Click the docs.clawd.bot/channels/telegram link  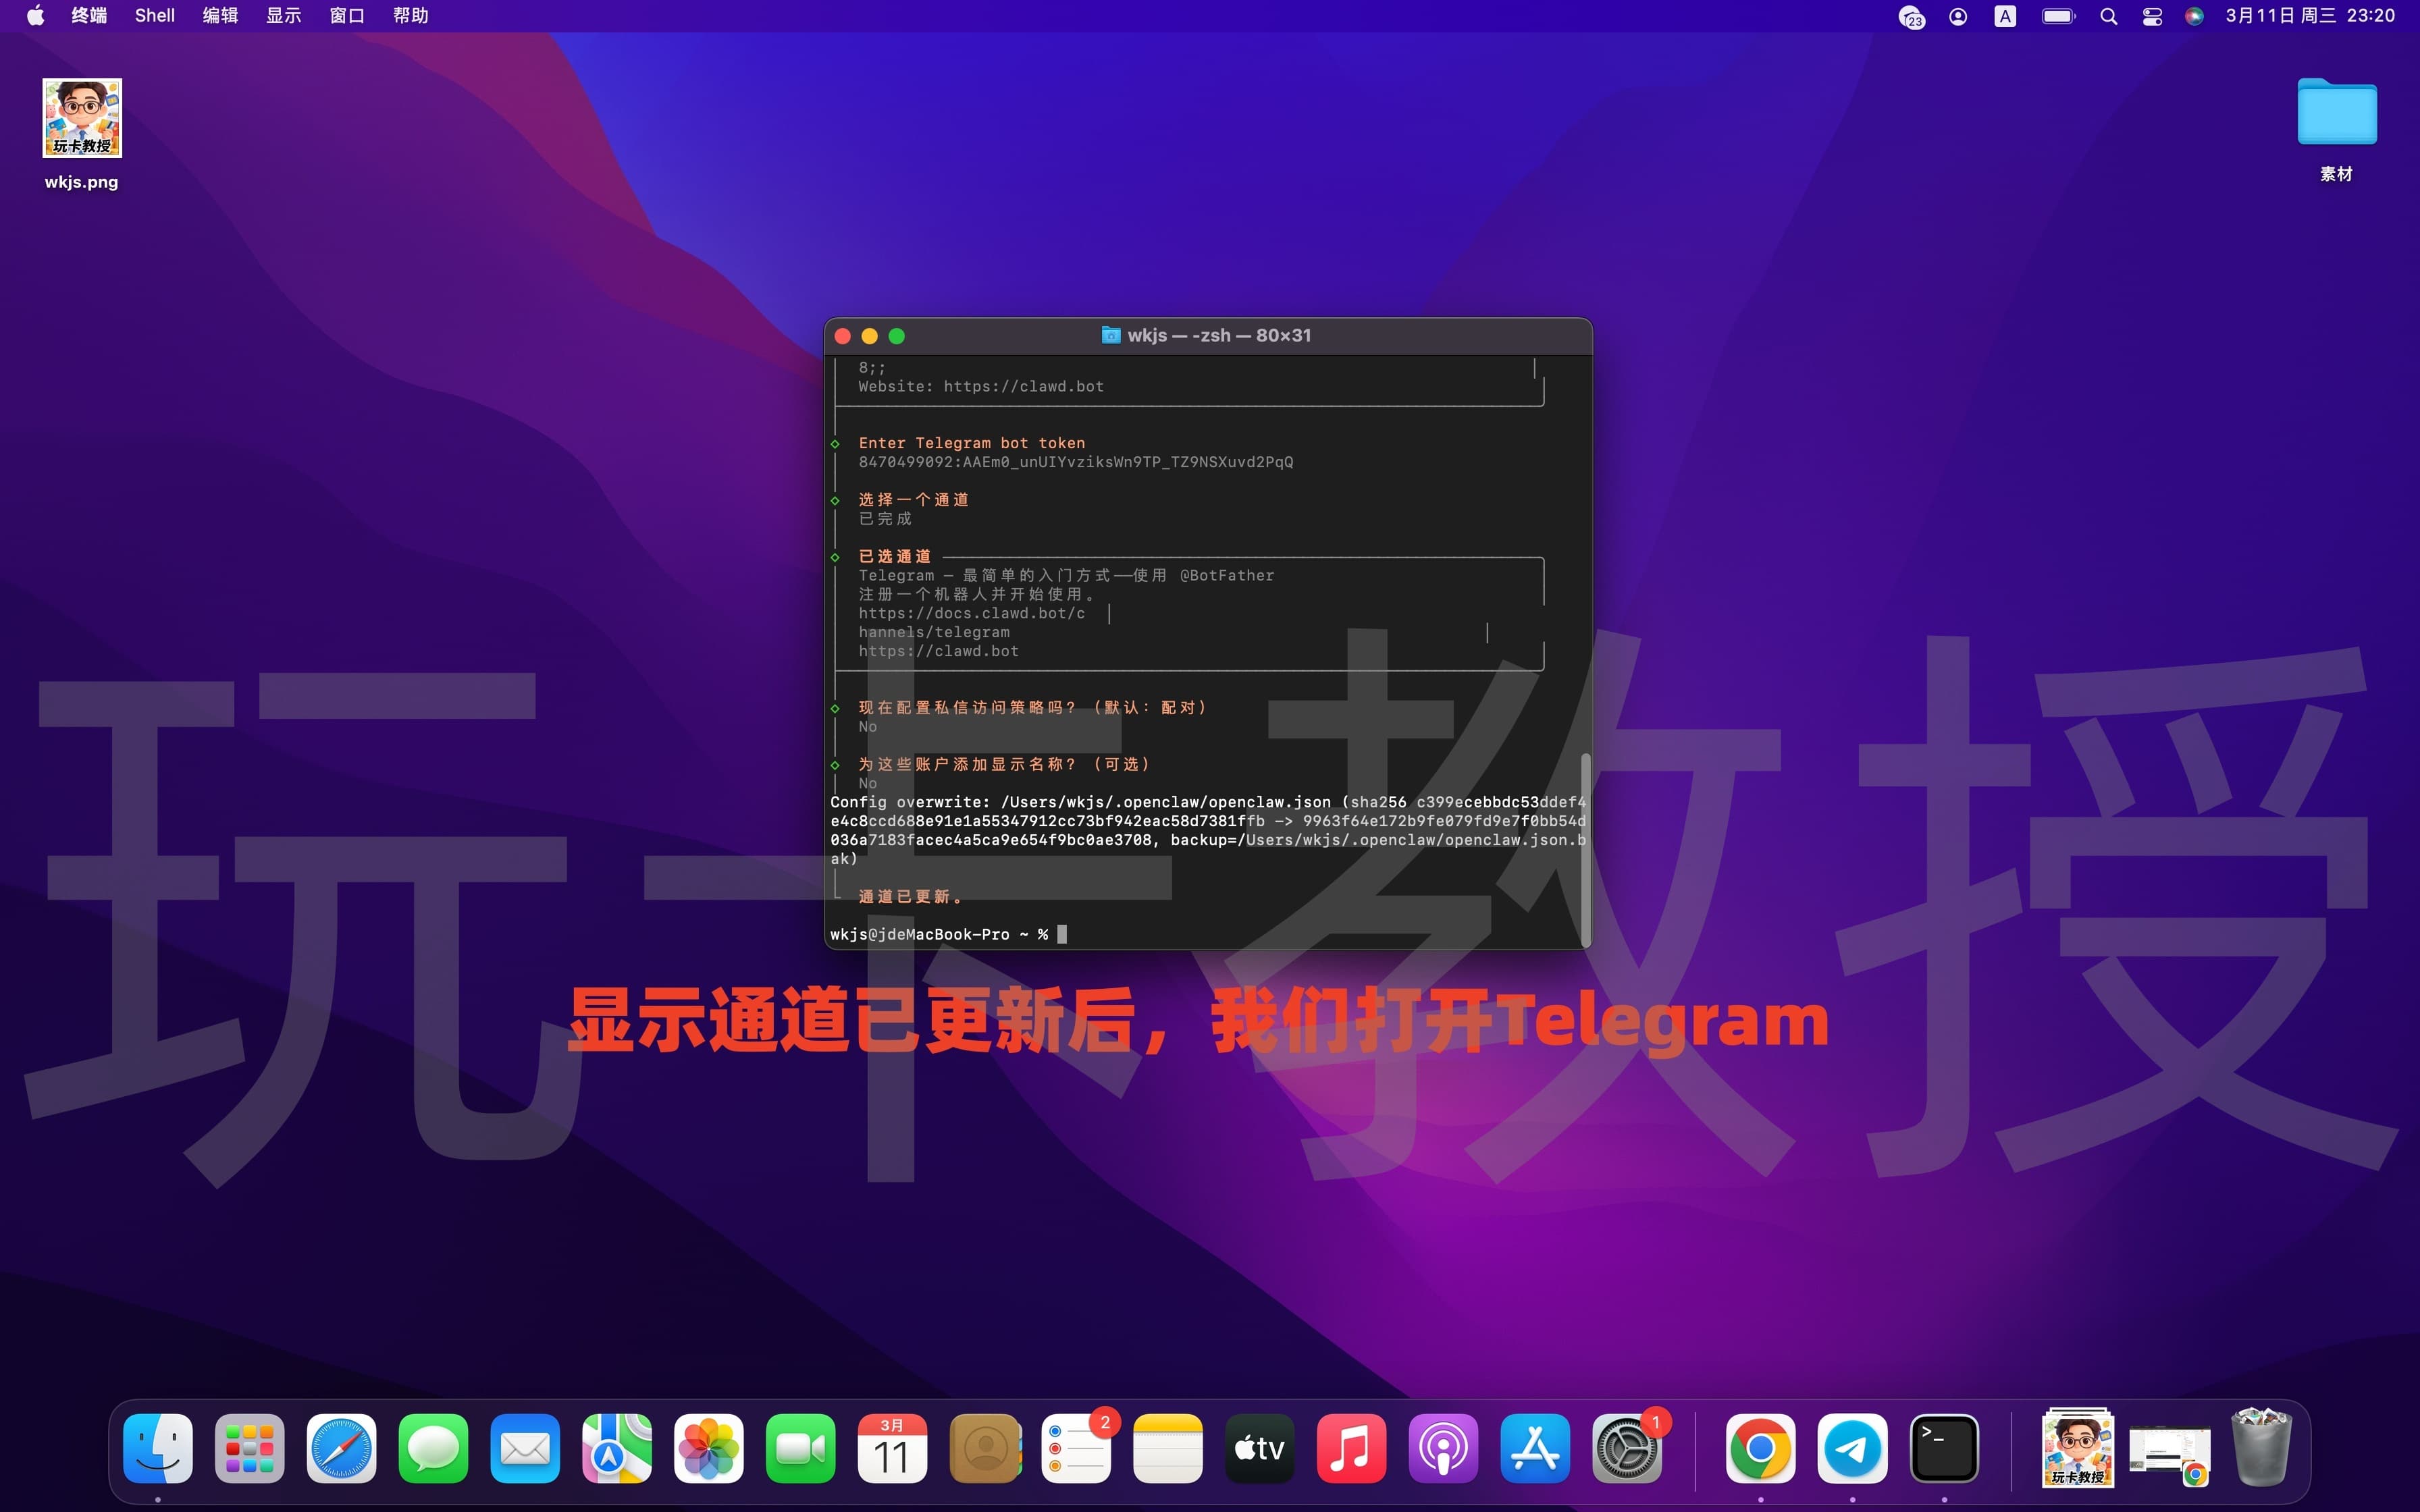tap(971, 613)
